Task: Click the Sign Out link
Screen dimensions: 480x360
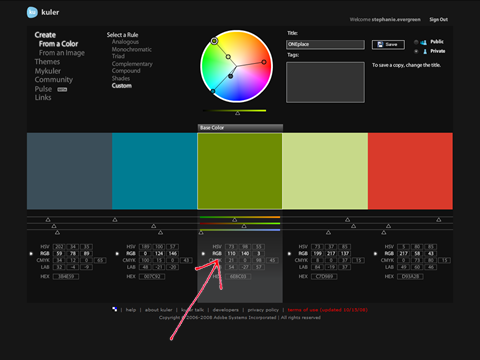Action: [438, 20]
